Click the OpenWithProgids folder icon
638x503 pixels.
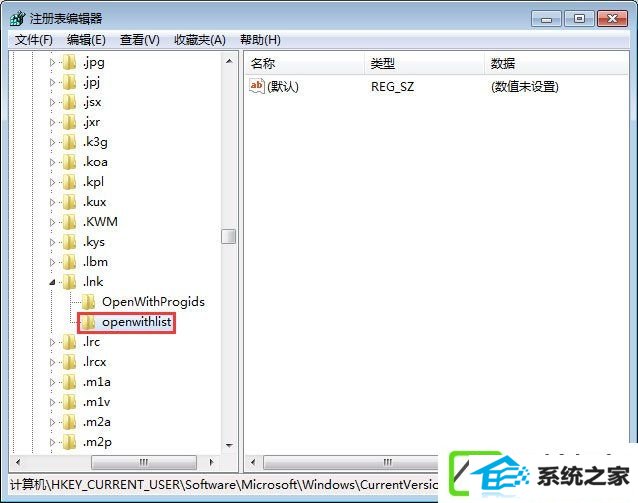tap(88, 302)
